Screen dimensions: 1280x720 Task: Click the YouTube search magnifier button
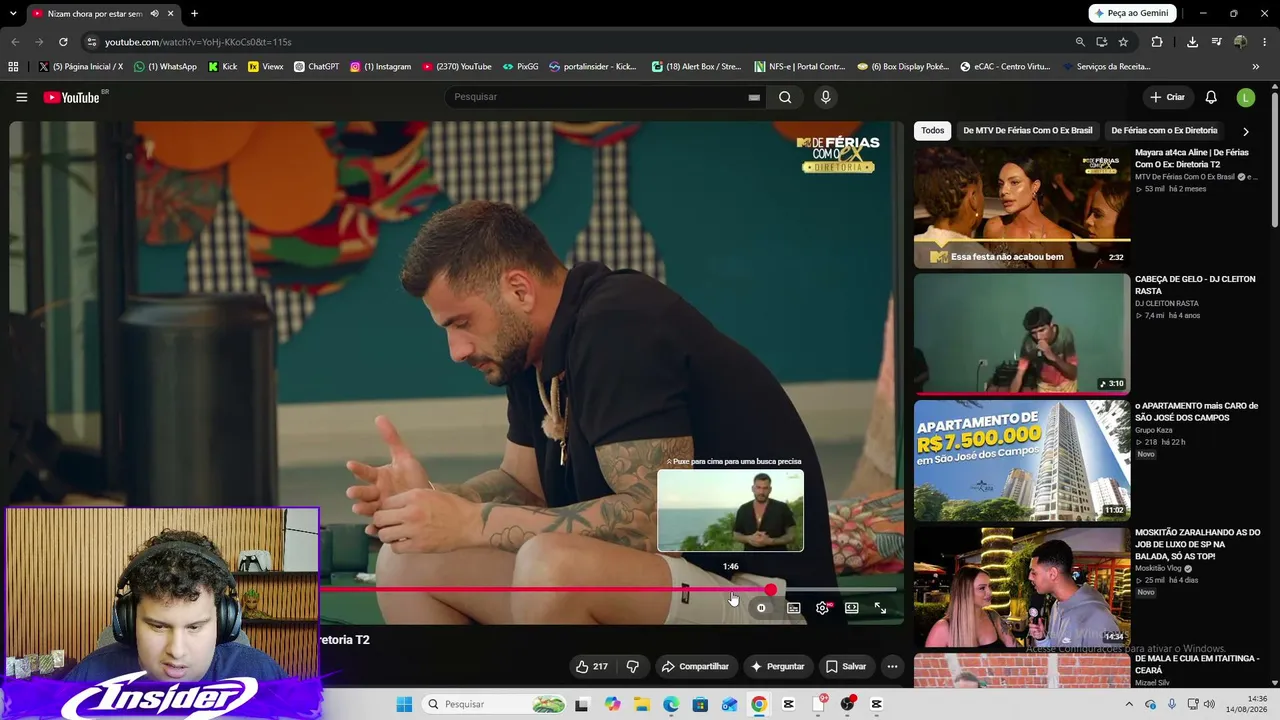click(785, 97)
